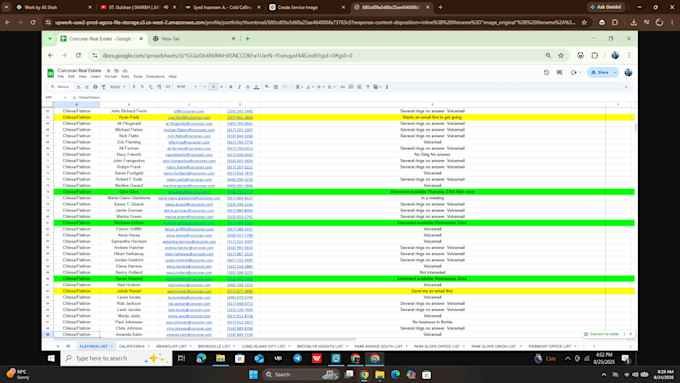Open the dropdown arrow beside Share
Viewport: 680px width, 383px height.
click(x=615, y=72)
